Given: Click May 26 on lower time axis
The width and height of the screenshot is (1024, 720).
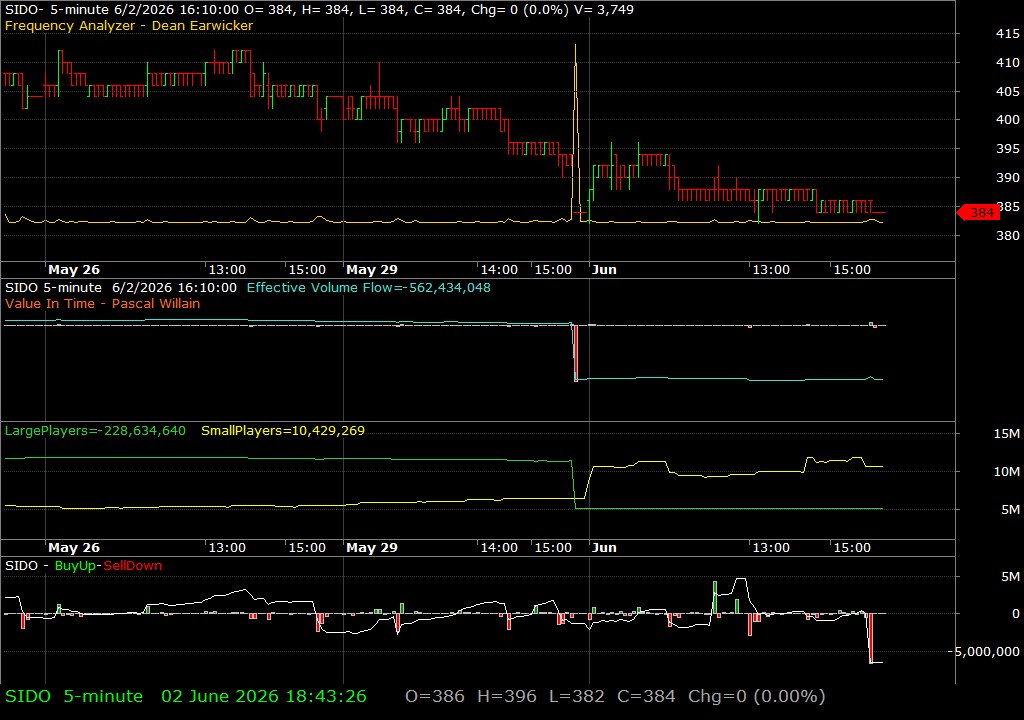Looking at the screenshot, I should (x=74, y=548).
